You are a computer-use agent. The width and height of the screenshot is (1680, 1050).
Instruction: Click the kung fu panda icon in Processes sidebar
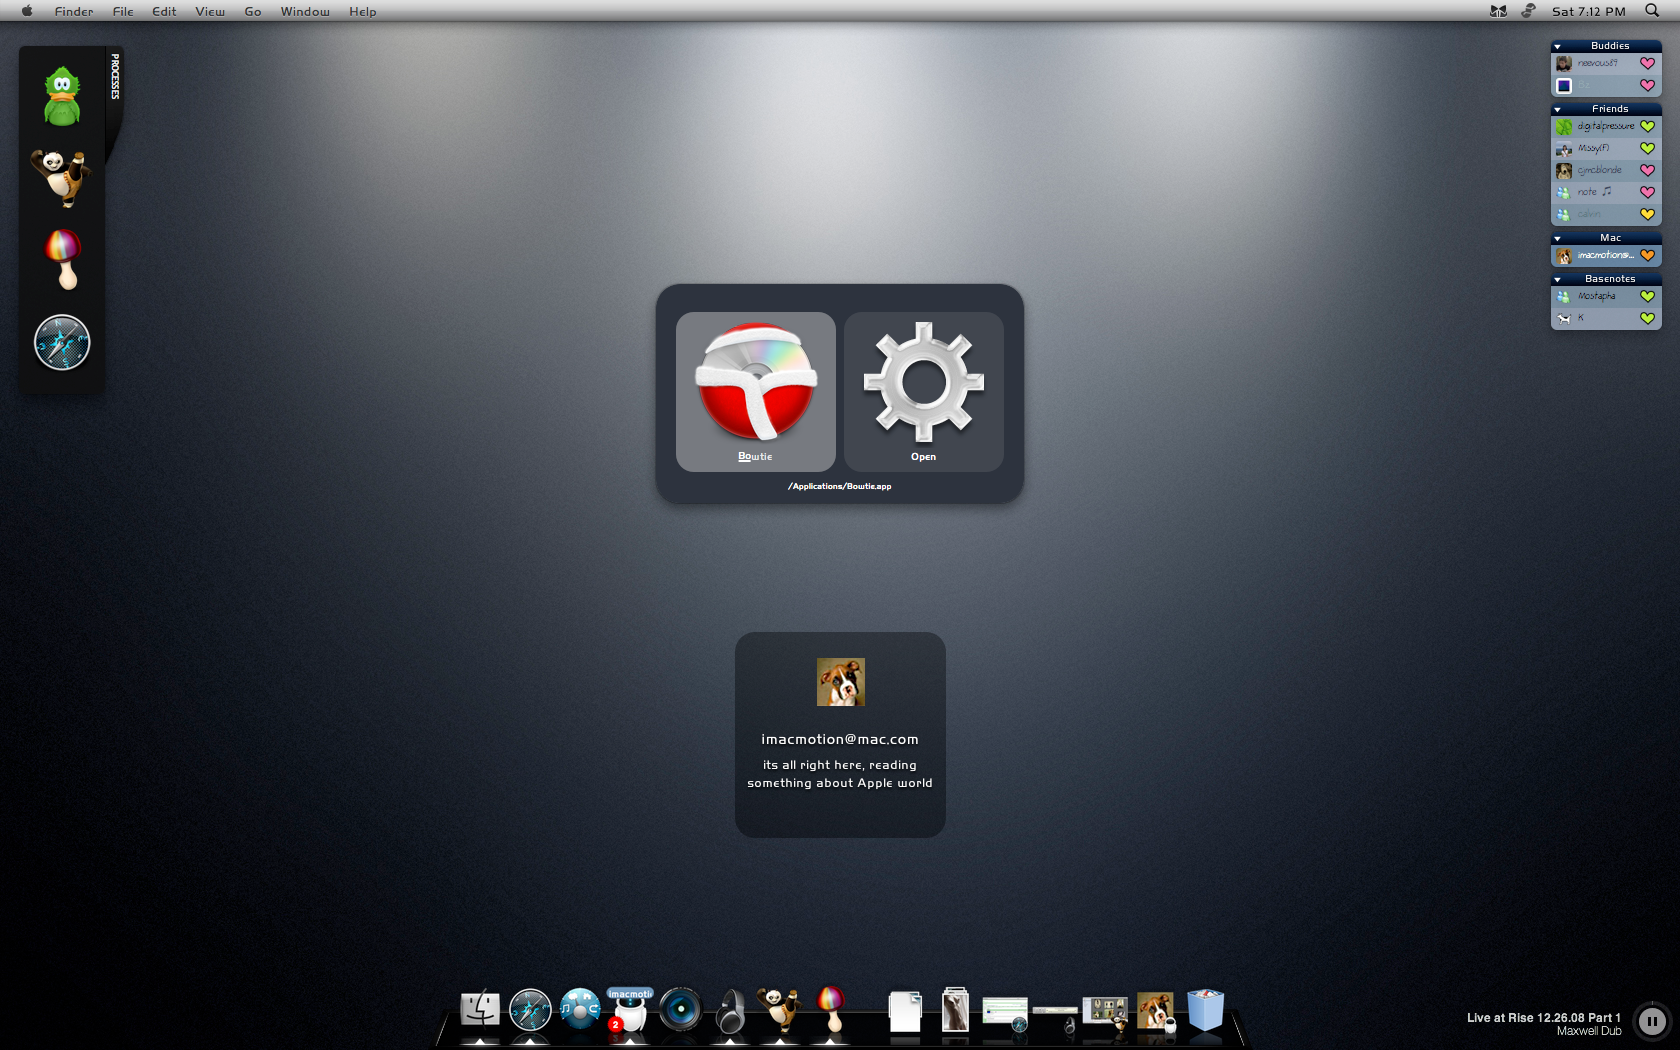pyautogui.click(x=61, y=177)
